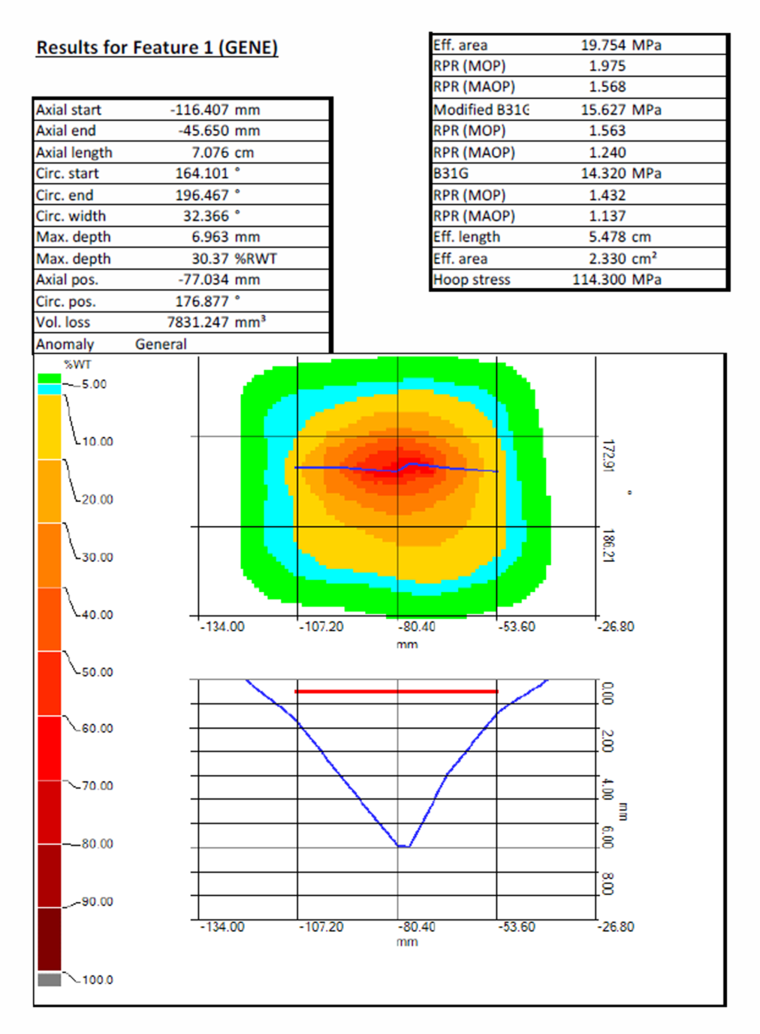Click the Eff. area value 19.754 MPa

[606, 45]
